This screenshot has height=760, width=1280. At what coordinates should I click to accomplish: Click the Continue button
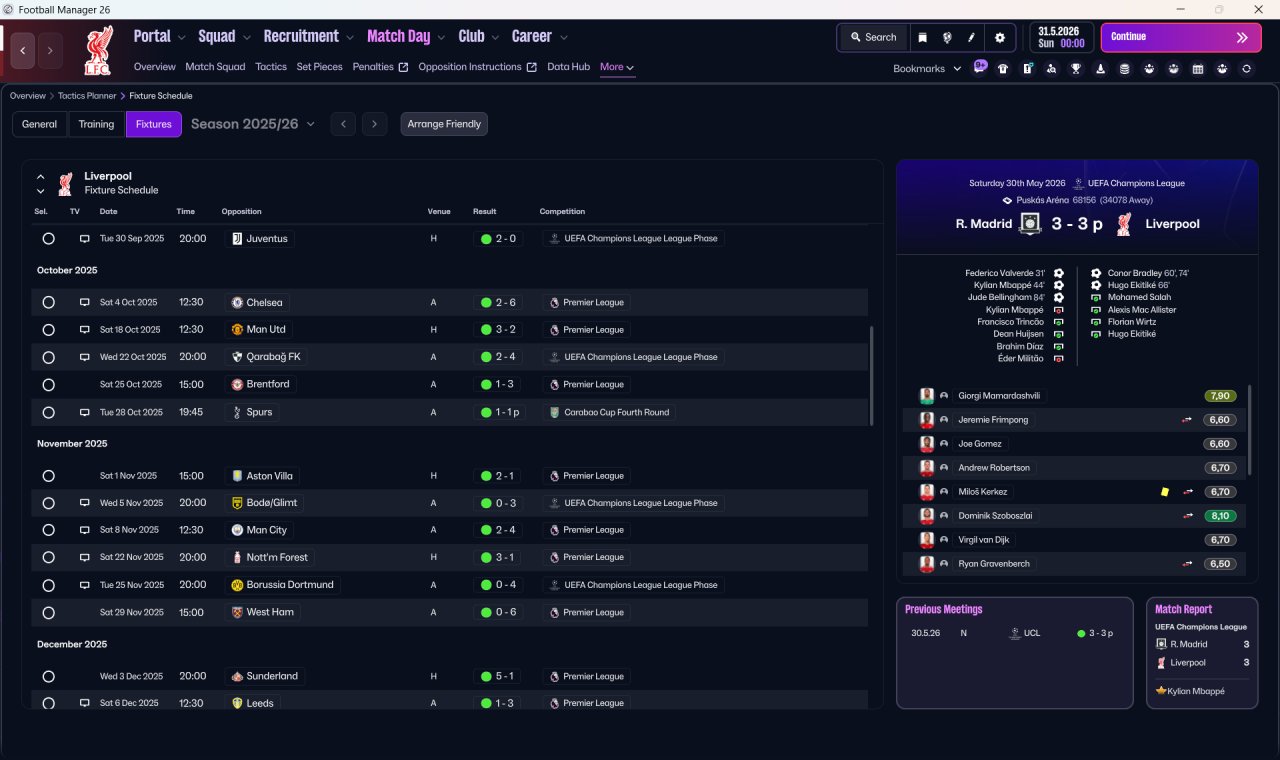point(1181,37)
